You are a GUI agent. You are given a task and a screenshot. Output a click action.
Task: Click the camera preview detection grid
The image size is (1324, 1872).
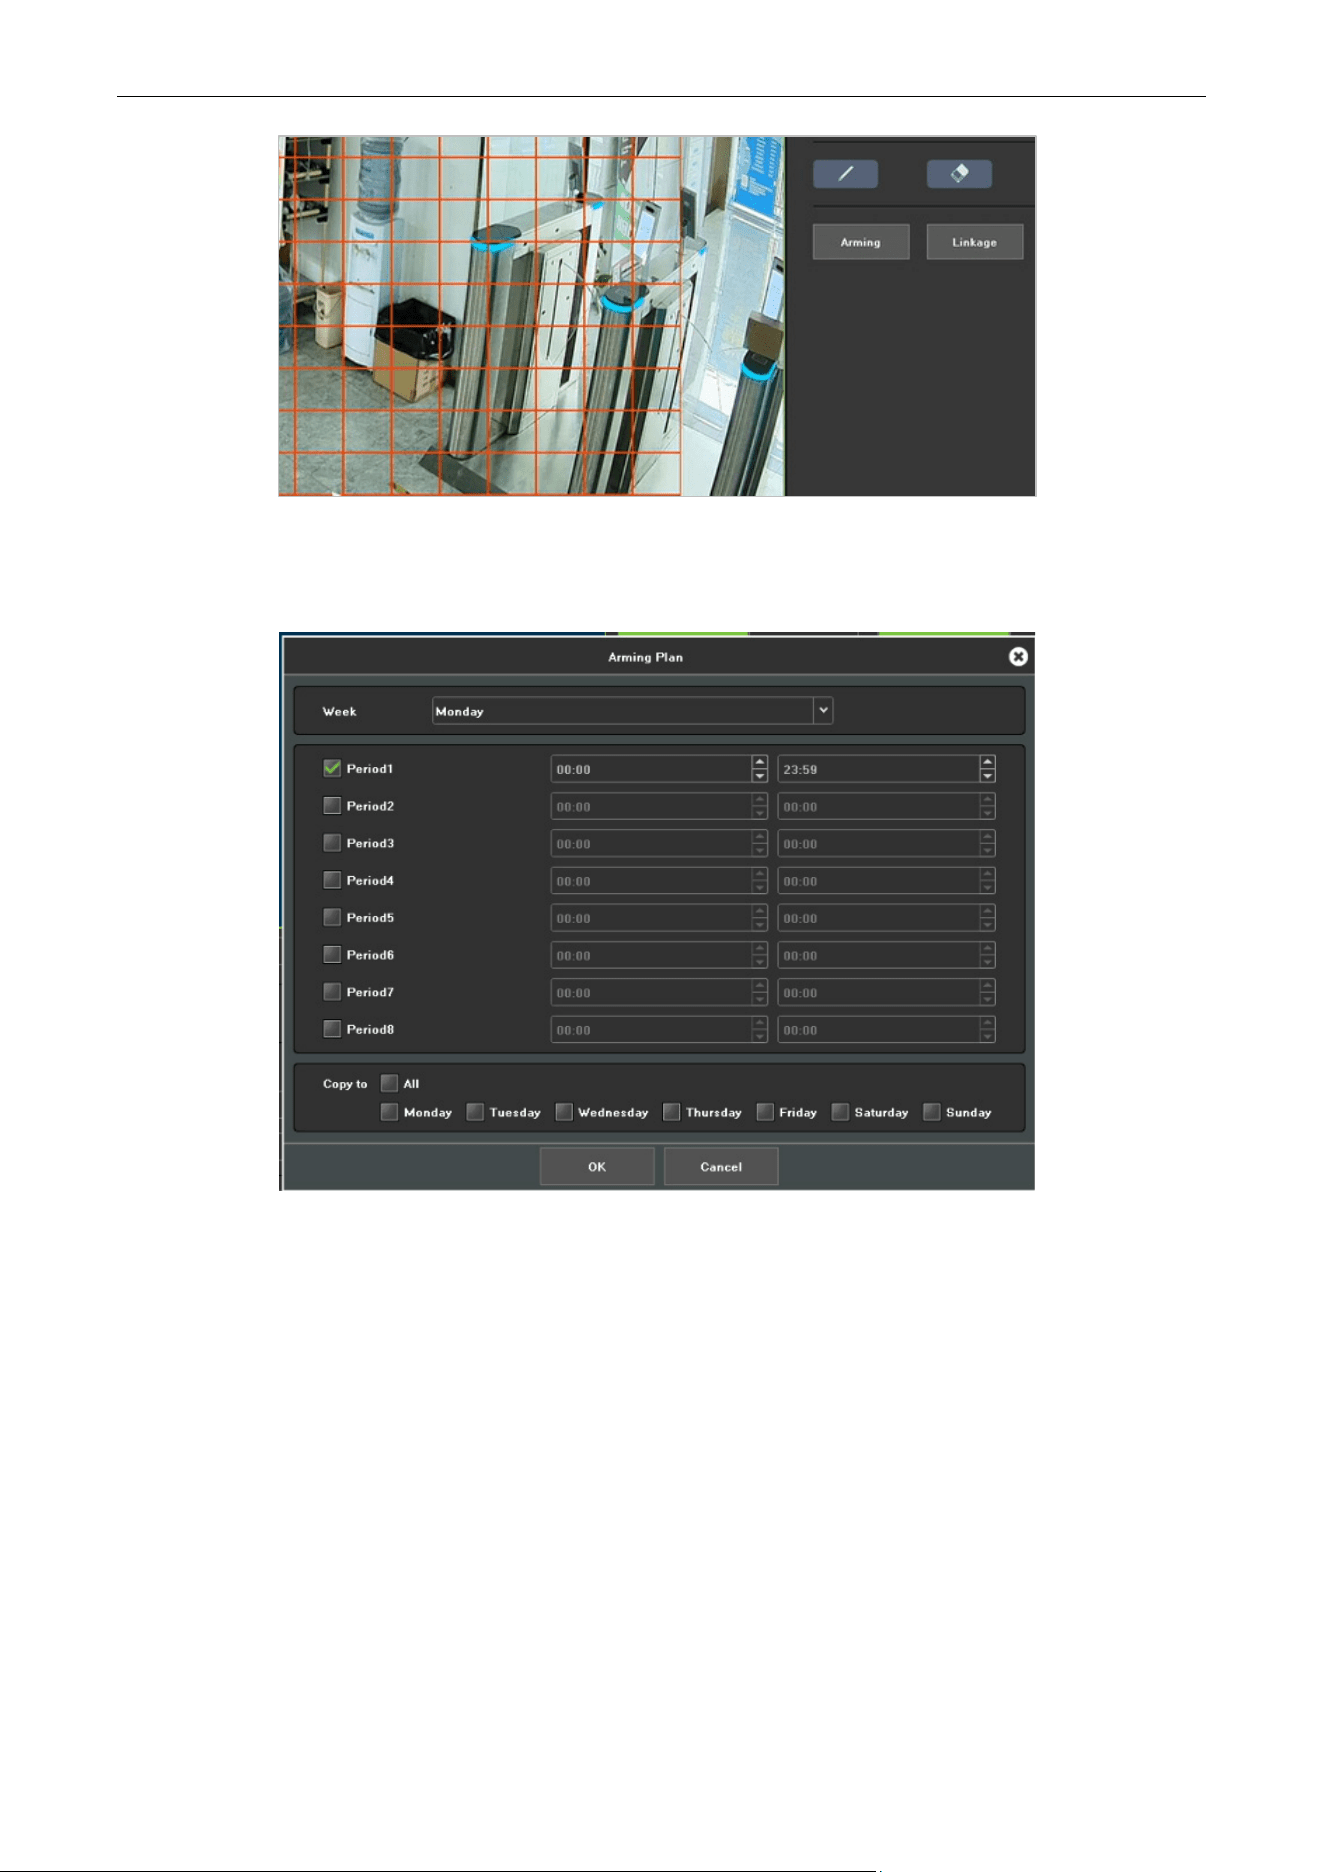click(480, 316)
